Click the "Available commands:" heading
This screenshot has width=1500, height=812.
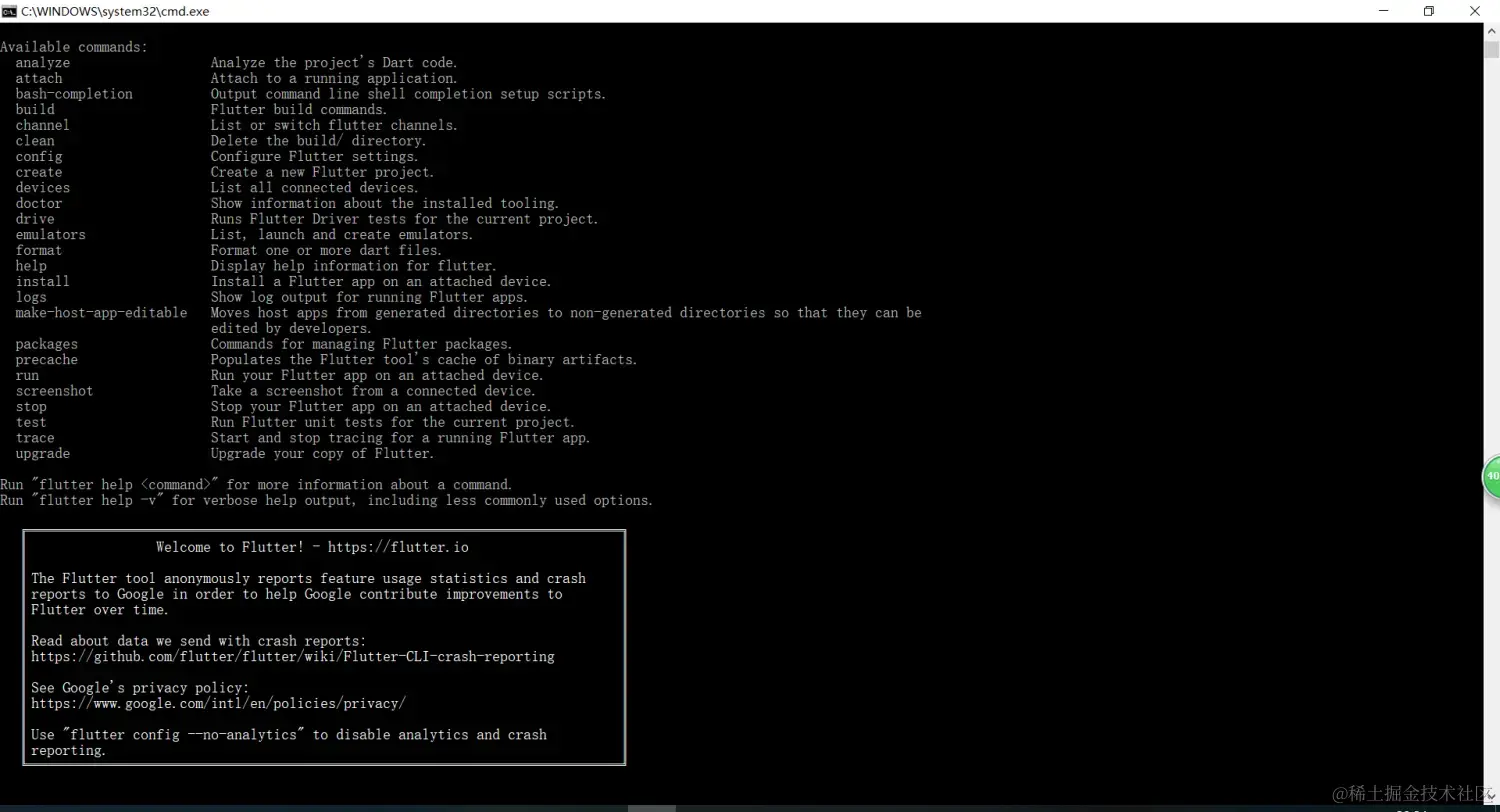tap(74, 47)
